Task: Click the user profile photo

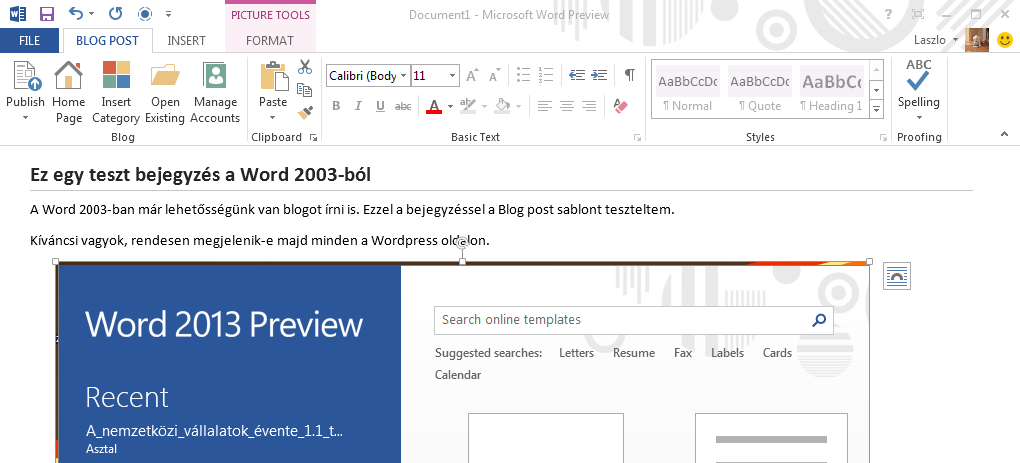Action: click(977, 40)
